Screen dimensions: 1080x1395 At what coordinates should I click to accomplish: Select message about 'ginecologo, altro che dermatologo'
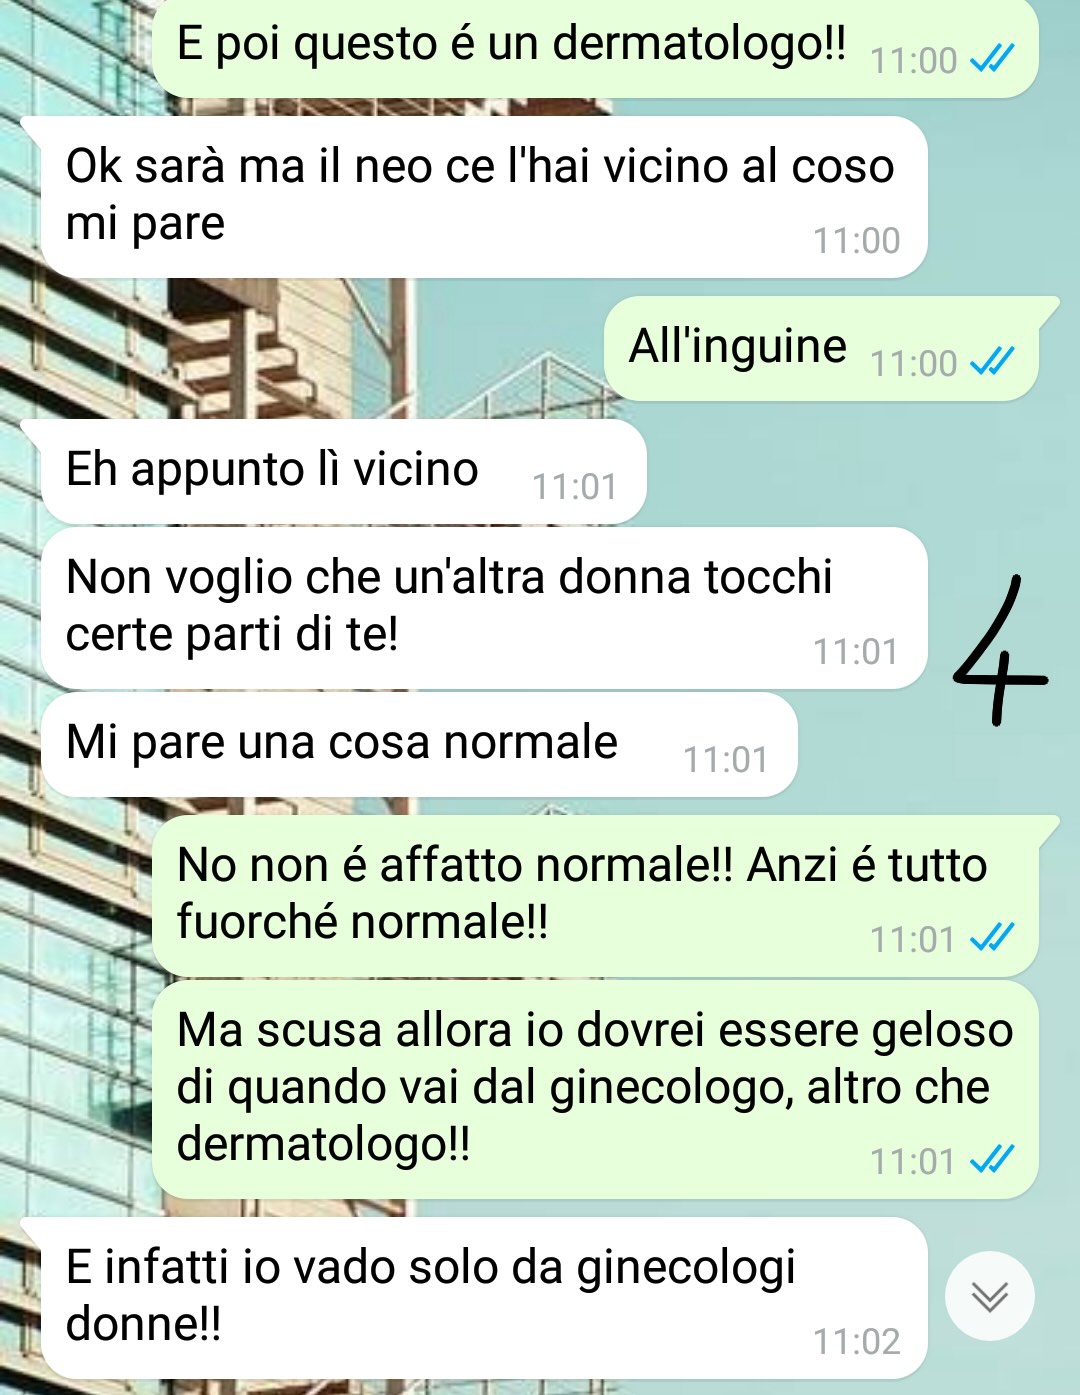click(x=595, y=1090)
